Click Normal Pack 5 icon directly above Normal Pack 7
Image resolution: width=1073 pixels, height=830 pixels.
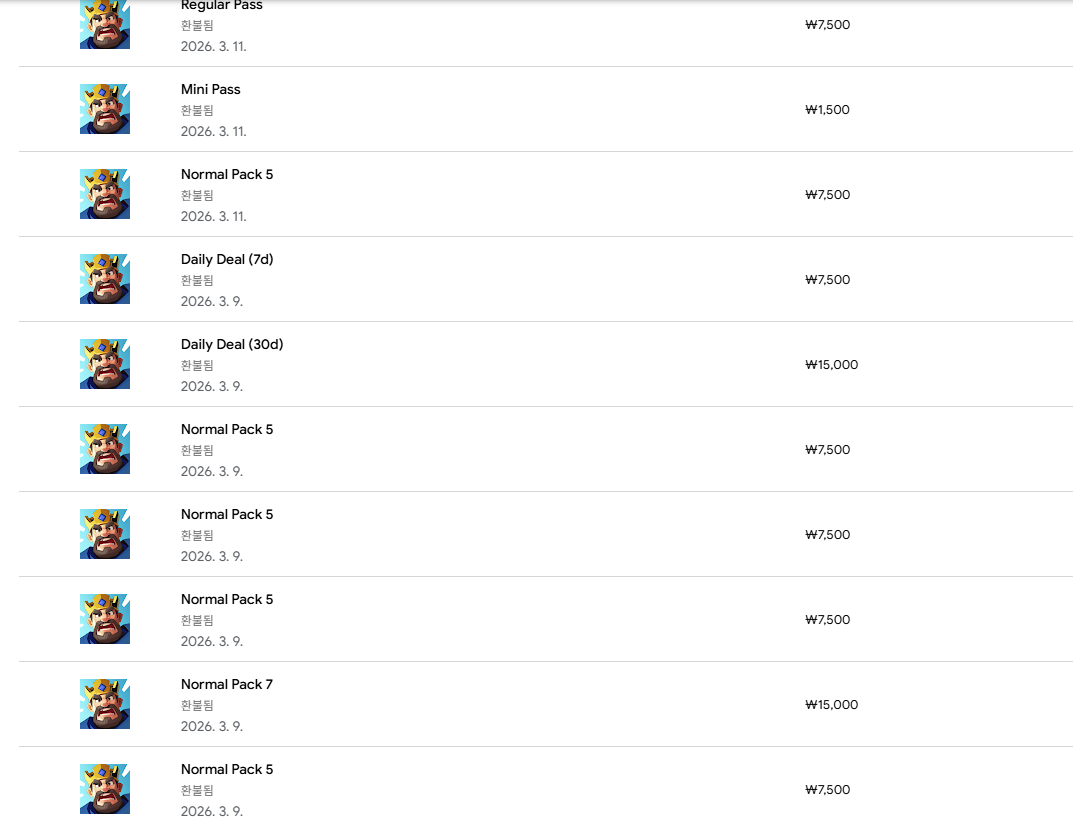(x=105, y=619)
